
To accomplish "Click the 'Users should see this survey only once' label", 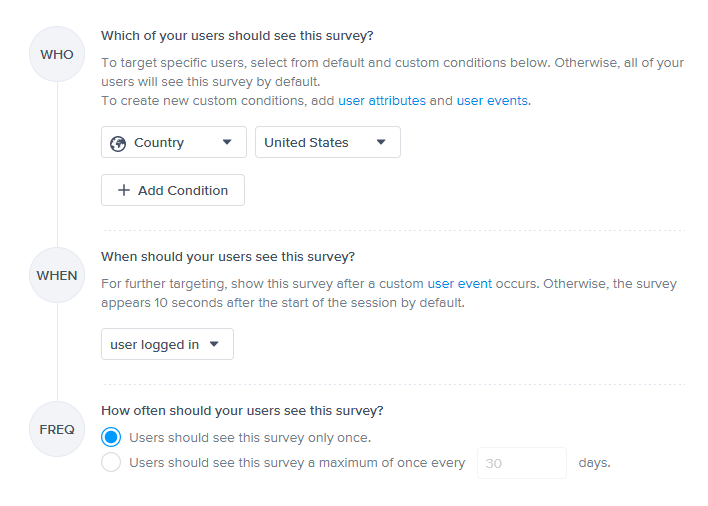I will 250,437.
